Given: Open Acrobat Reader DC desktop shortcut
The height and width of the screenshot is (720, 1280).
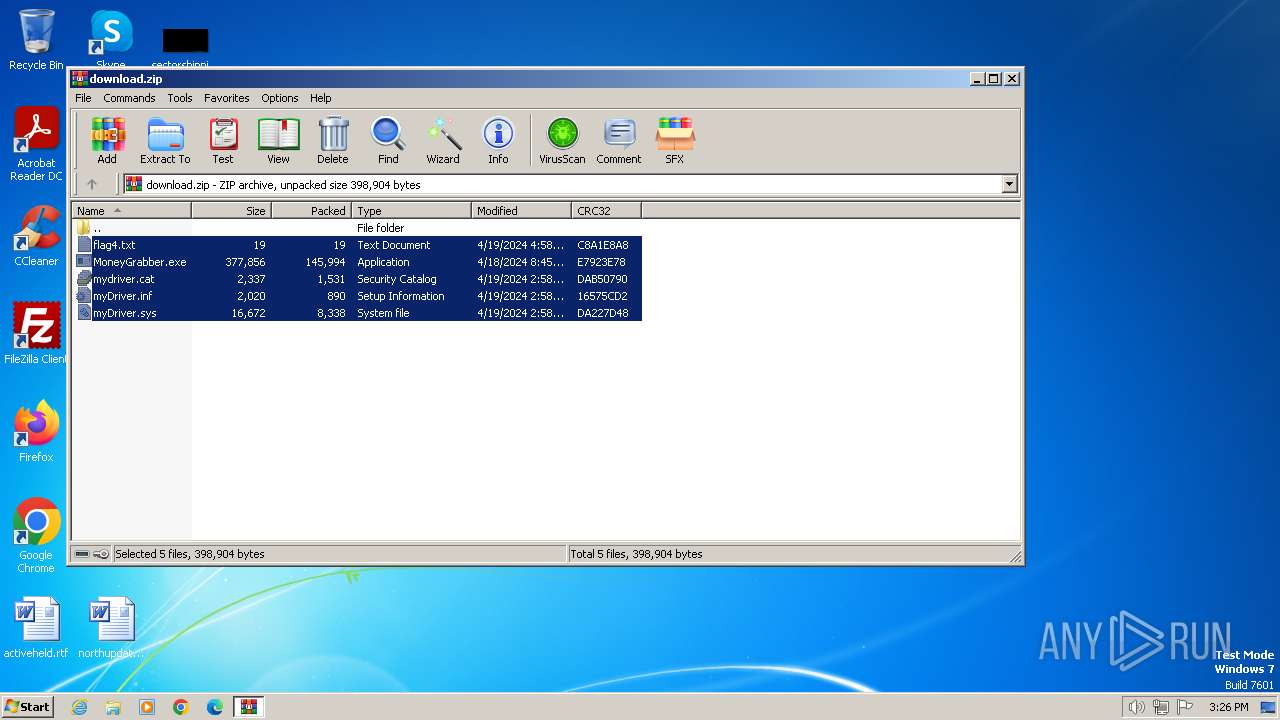Looking at the screenshot, I should point(36,145).
